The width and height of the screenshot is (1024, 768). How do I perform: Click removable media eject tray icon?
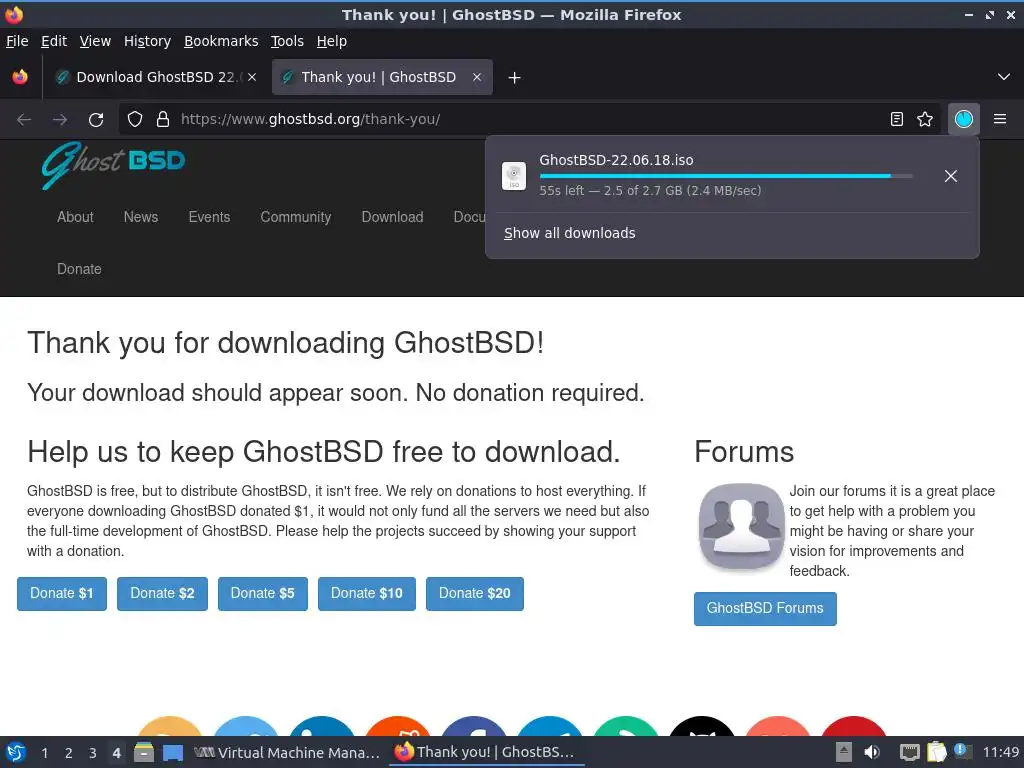pos(844,752)
